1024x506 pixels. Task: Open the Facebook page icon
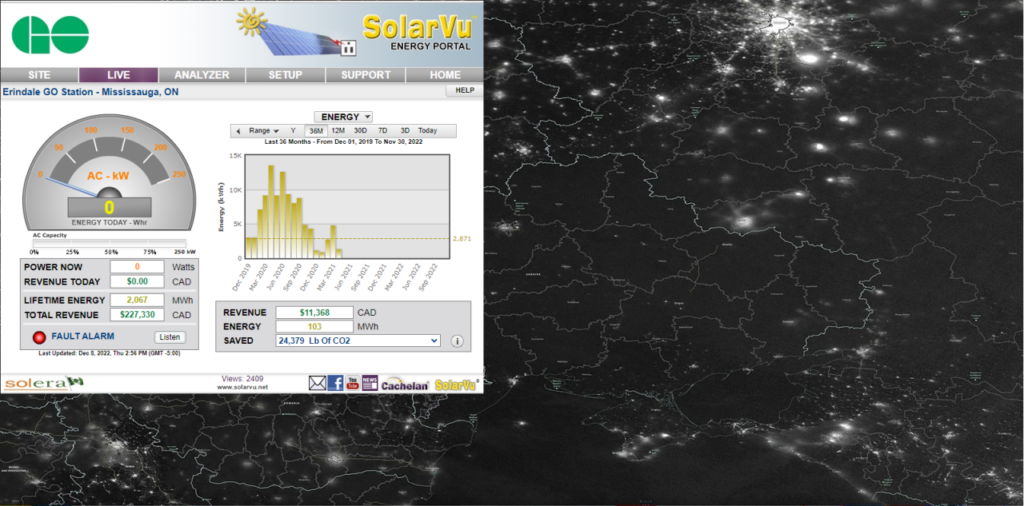coord(335,383)
